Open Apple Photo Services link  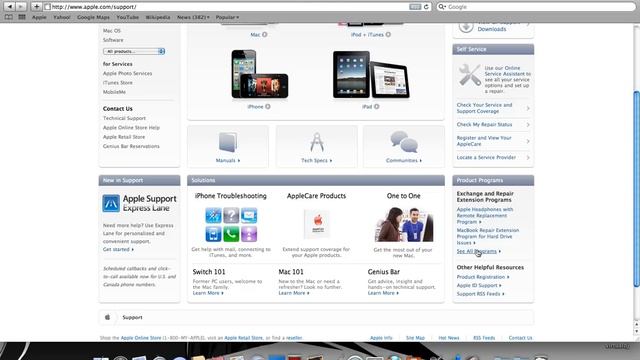coord(127,73)
